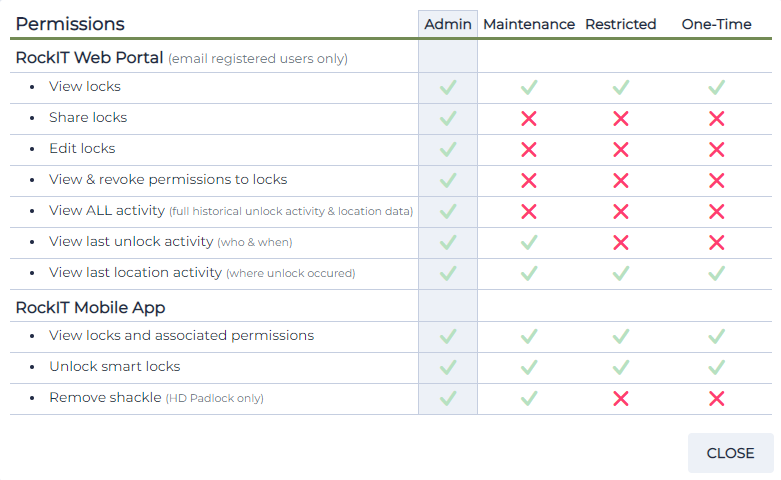Click One-Time red X for View & revoke permissions
Viewport: 781px width, 480px height.
716,180
